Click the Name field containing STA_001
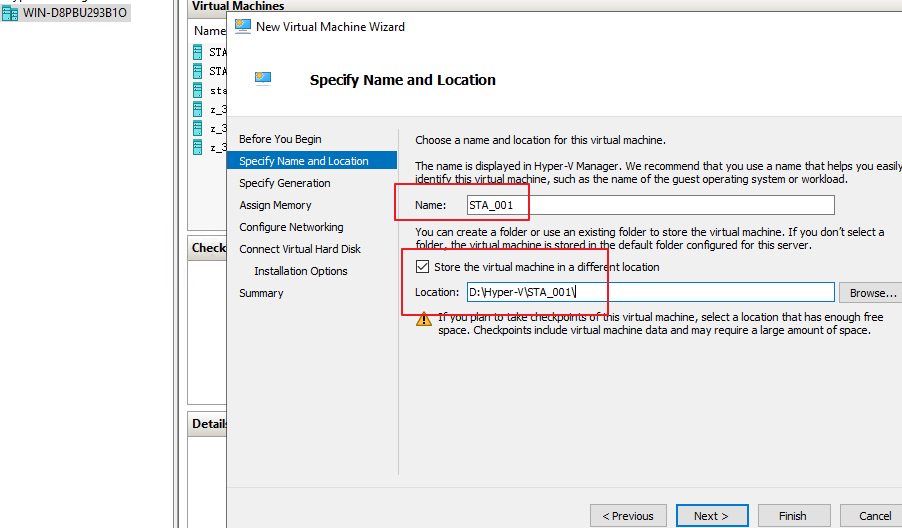This screenshot has height=528, width=902. pos(650,205)
